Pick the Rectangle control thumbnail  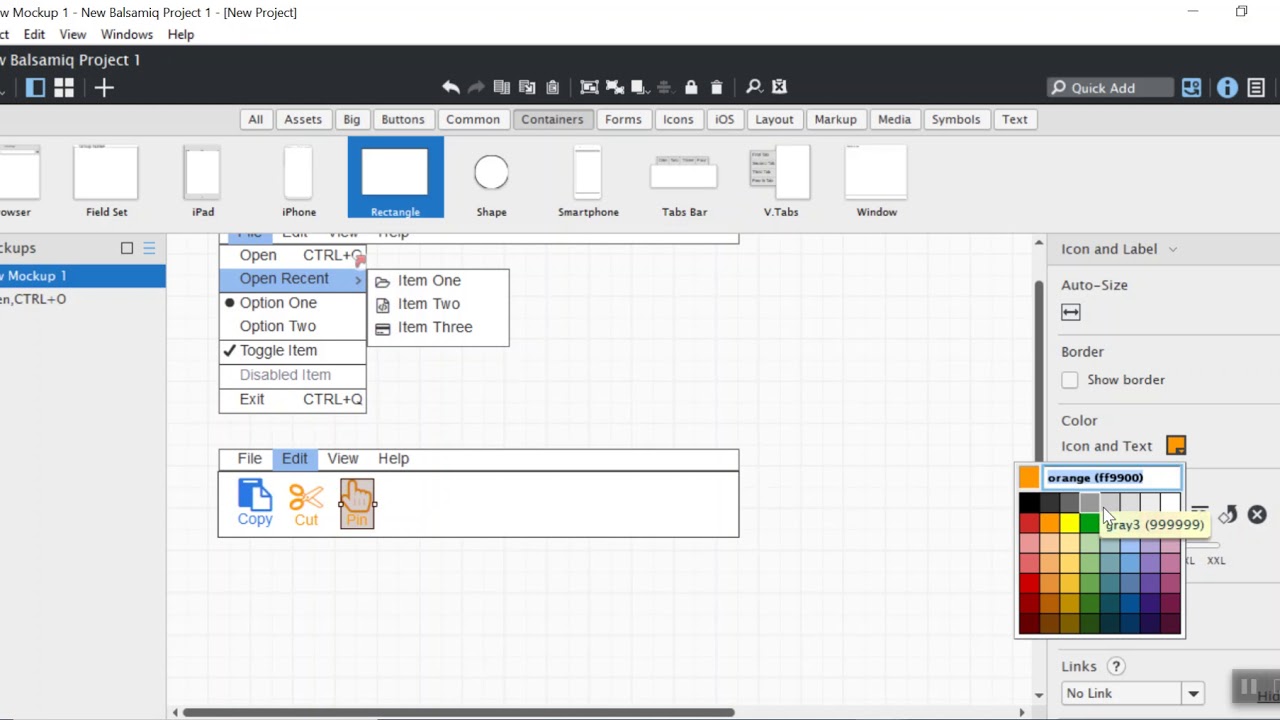click(395, 178)
